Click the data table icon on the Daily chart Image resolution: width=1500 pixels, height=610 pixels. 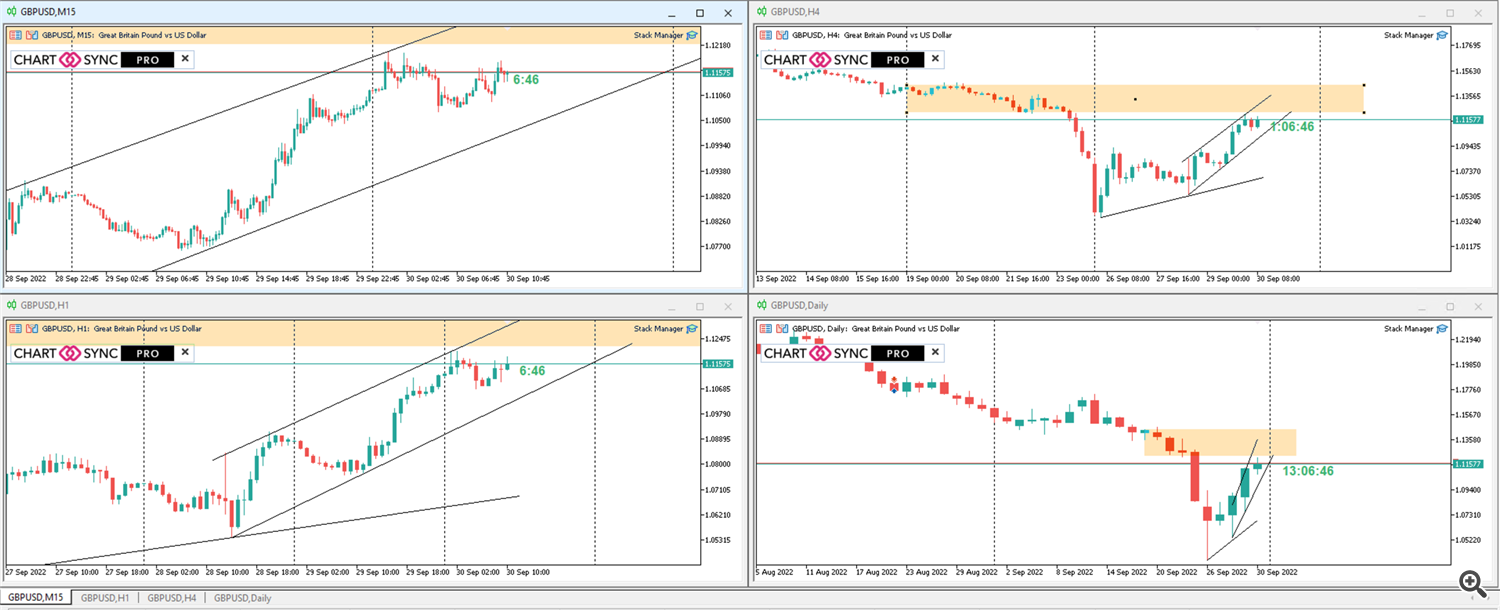(767, 329)
